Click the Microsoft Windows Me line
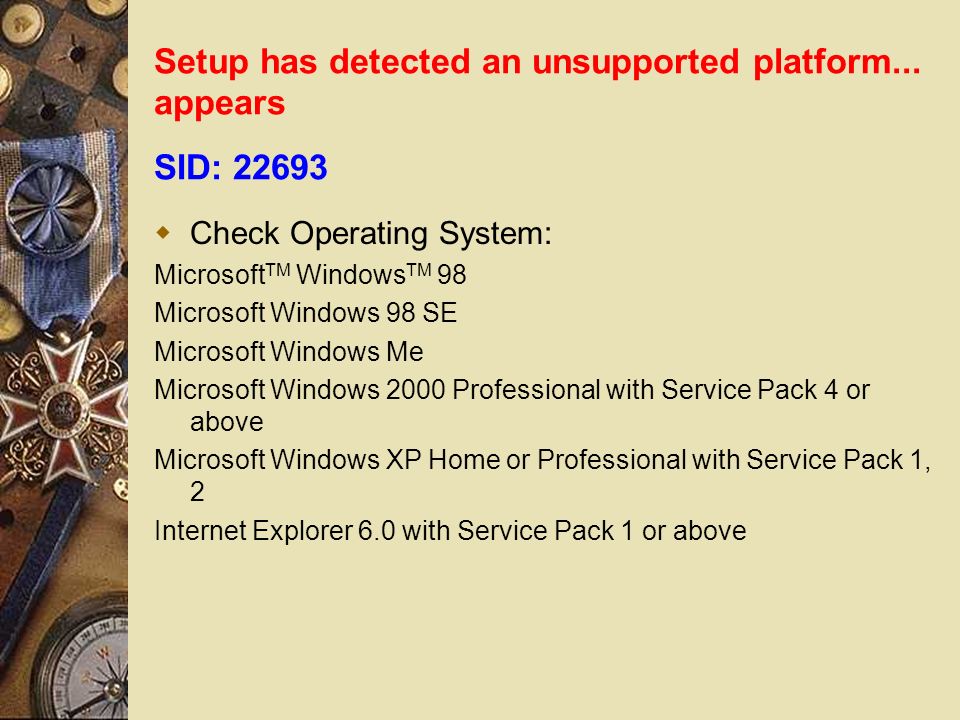This screenshot has height=720, width=960. (x=288, y=351)
